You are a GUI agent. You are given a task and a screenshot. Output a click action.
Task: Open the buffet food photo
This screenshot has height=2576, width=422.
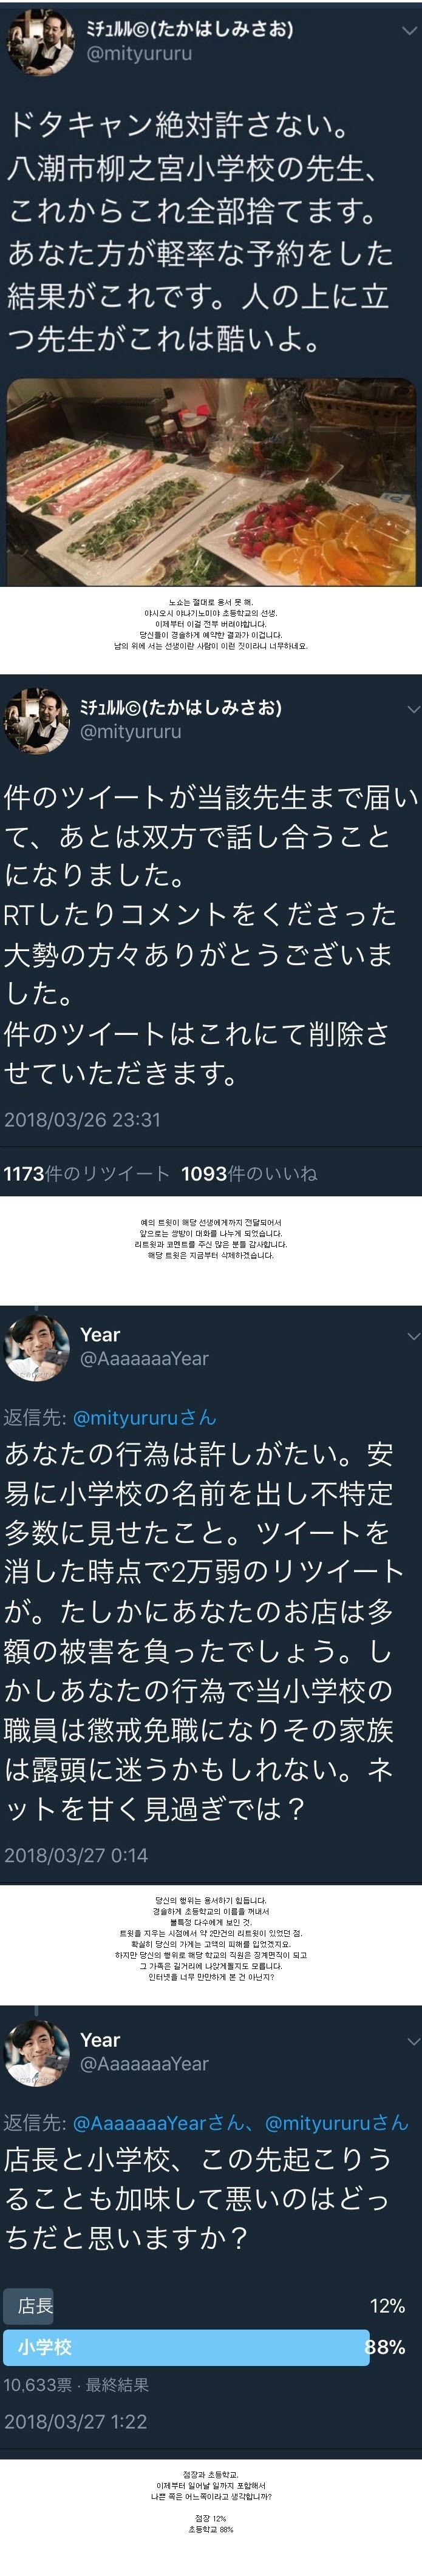pos(211,482)
